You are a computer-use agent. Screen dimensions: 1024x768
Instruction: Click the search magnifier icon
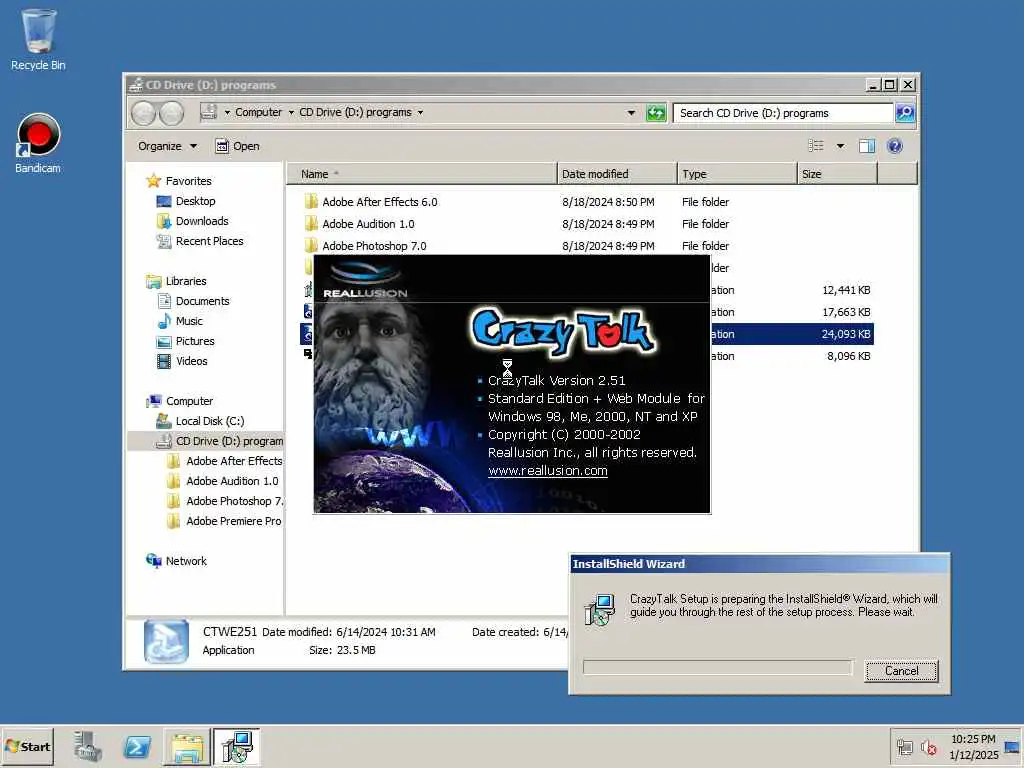click(905, 113)
